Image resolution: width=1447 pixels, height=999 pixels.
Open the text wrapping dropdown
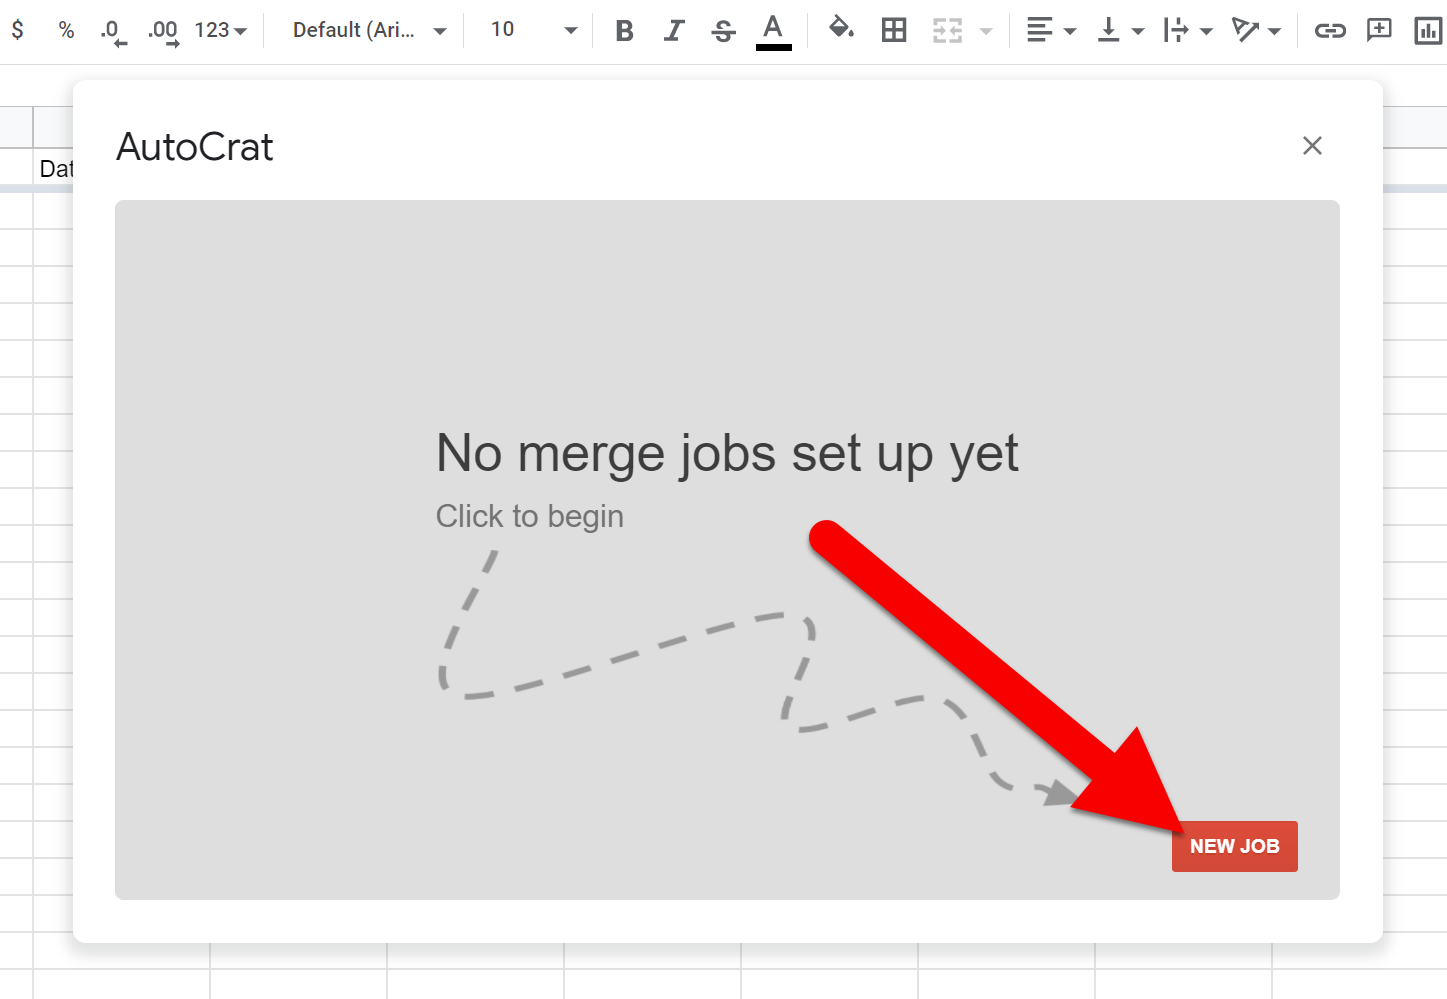[x=1188, y=30]
